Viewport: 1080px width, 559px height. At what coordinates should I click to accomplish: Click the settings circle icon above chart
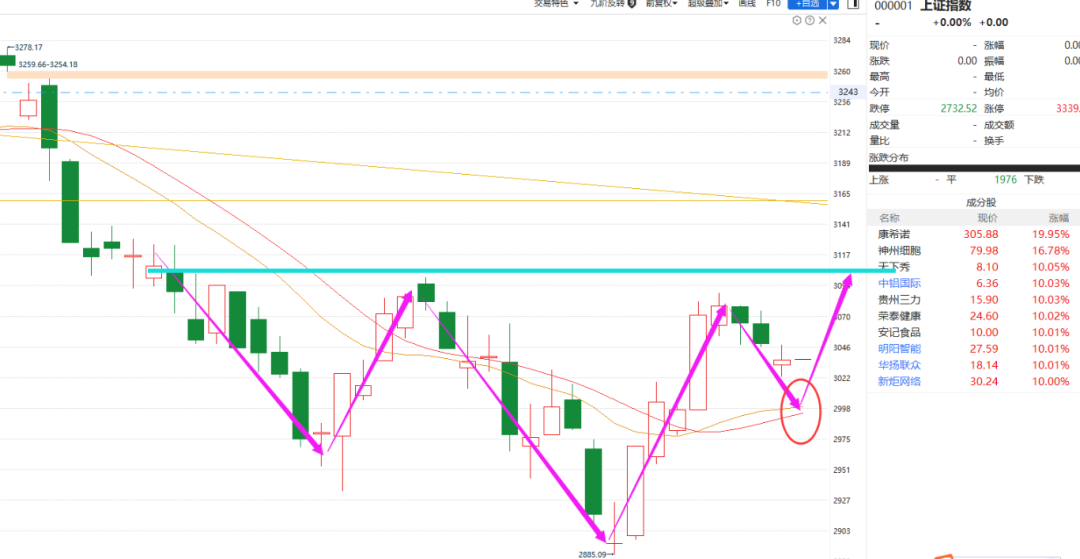795,19
